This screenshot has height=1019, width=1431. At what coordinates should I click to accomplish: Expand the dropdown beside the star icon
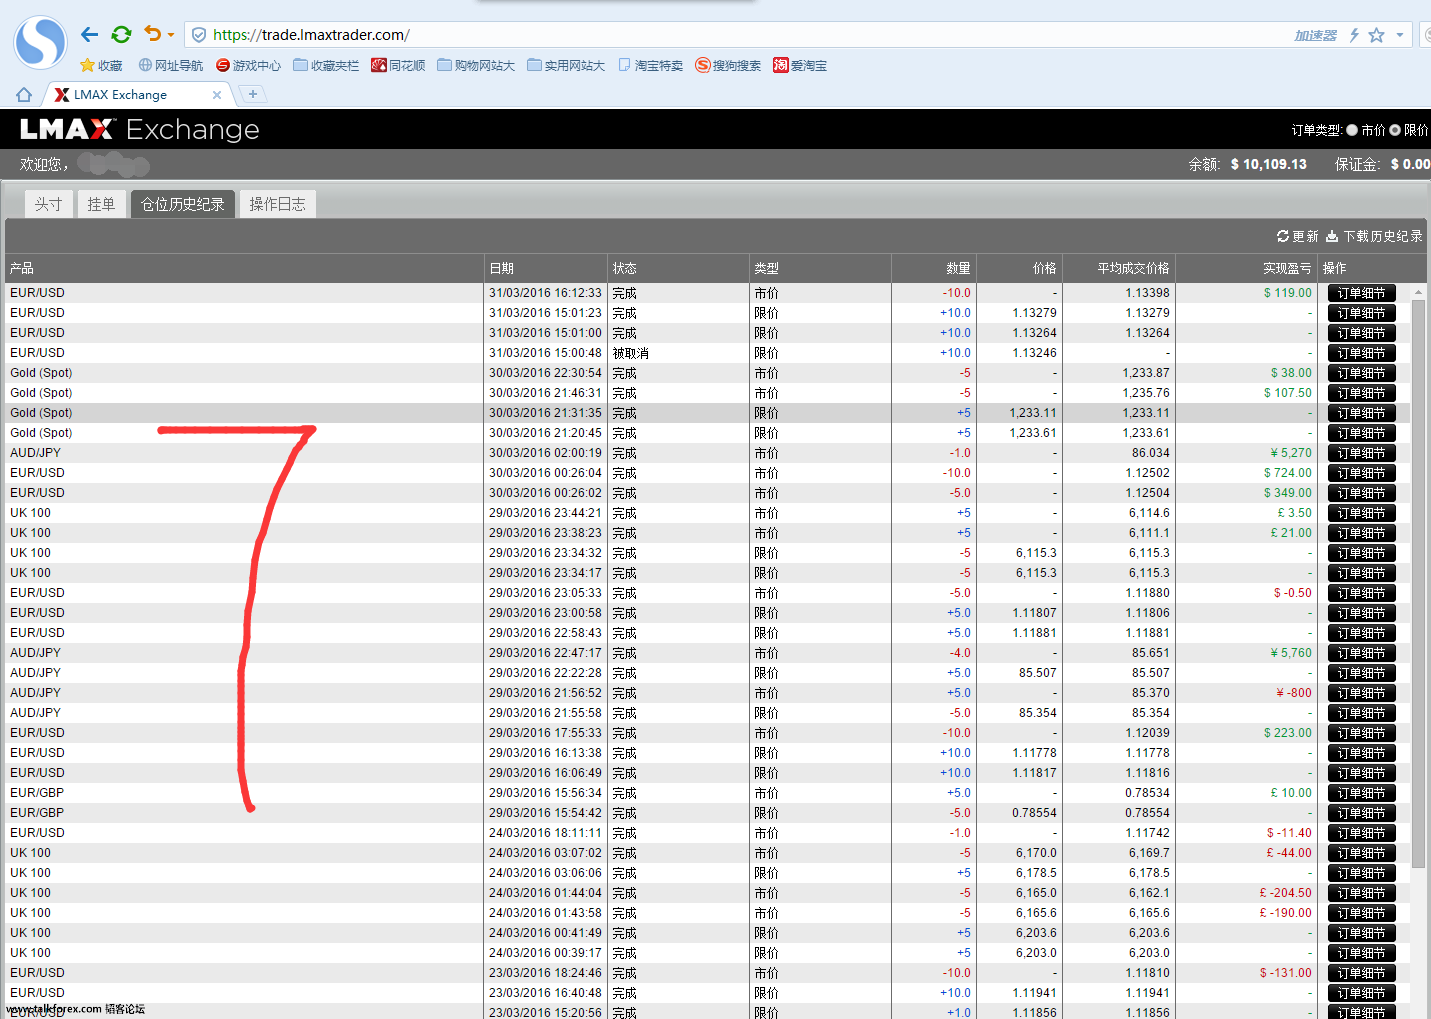pyautogui.click(x=1400, y=35)
